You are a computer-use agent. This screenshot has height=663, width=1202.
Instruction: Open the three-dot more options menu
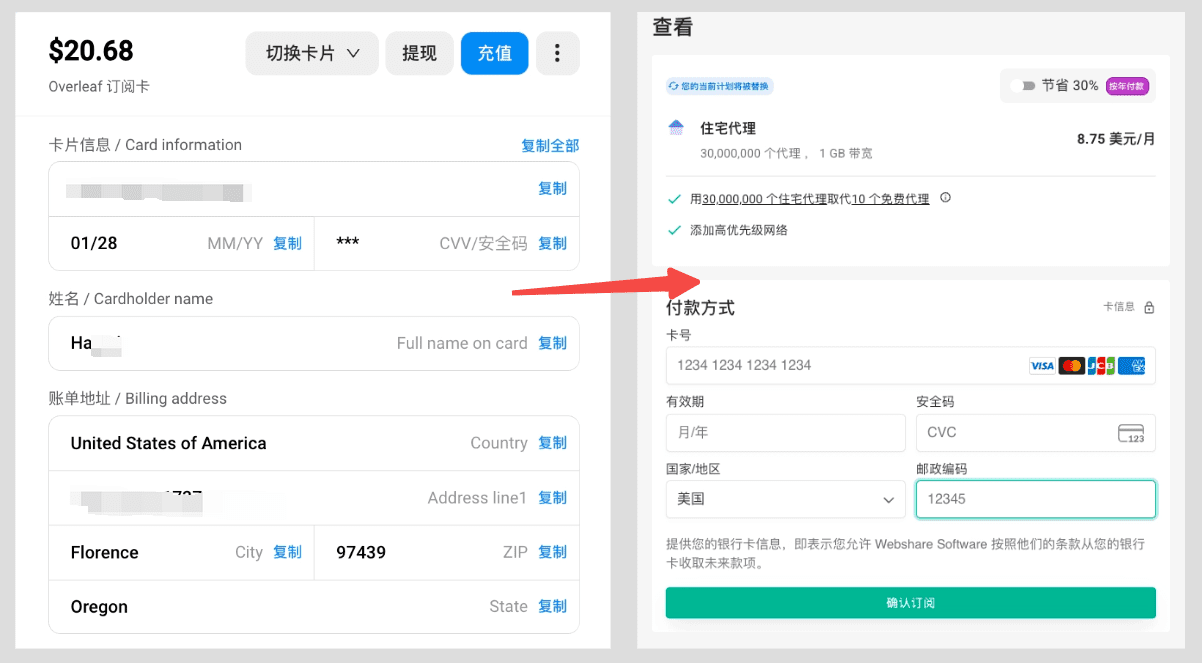558,53
